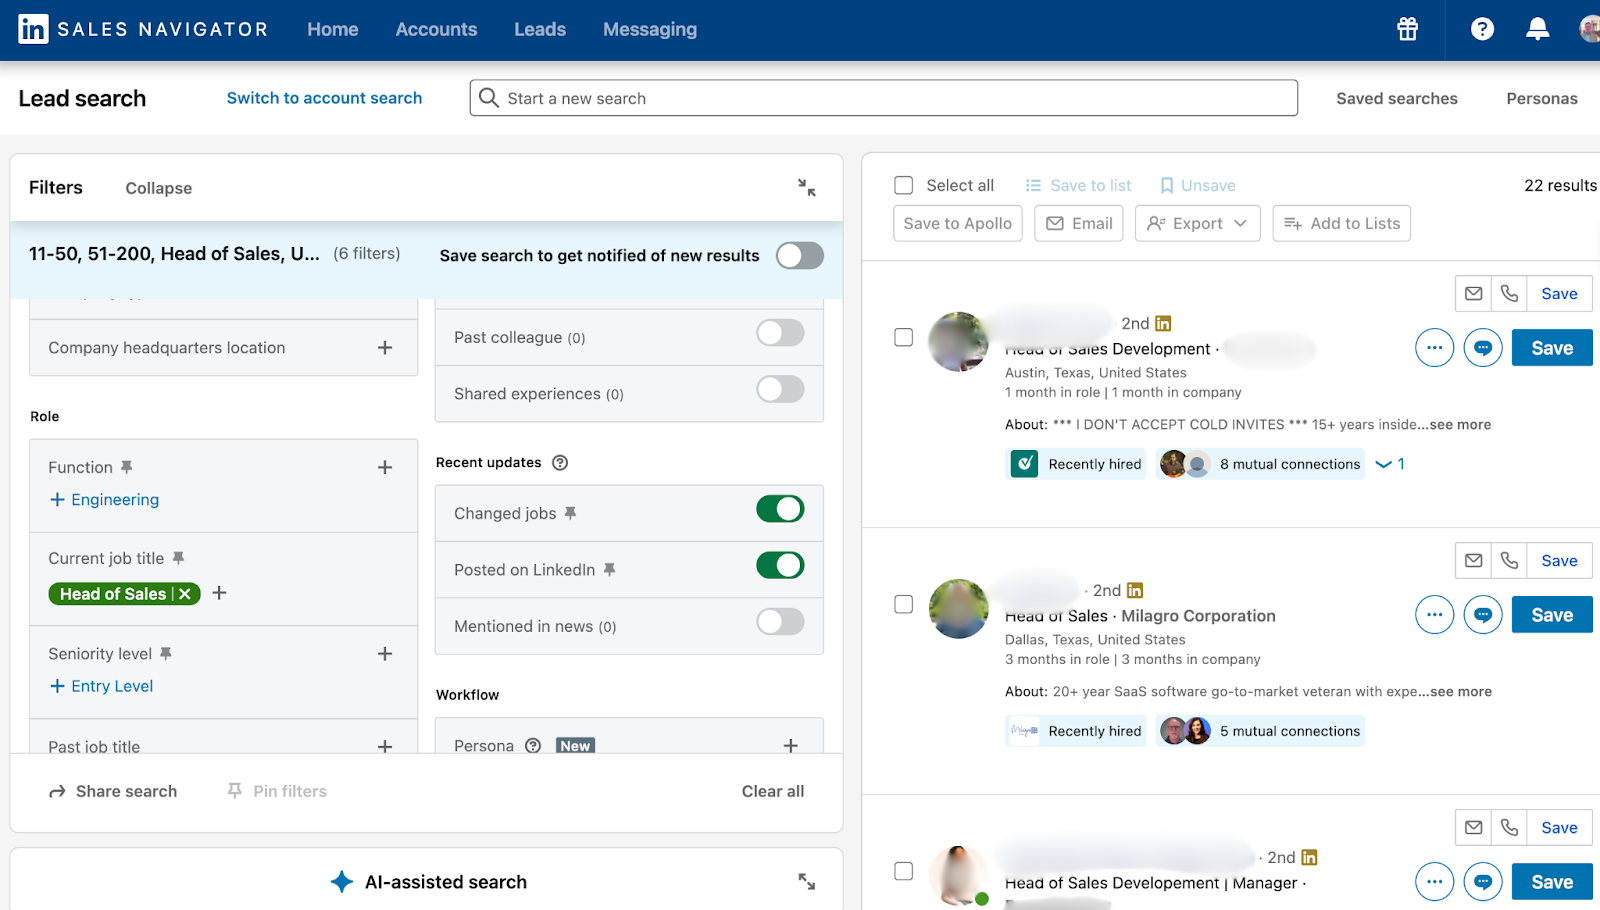1600x910 pixels.
Task: Open the help question mark icon
Action: (1482, 29)
